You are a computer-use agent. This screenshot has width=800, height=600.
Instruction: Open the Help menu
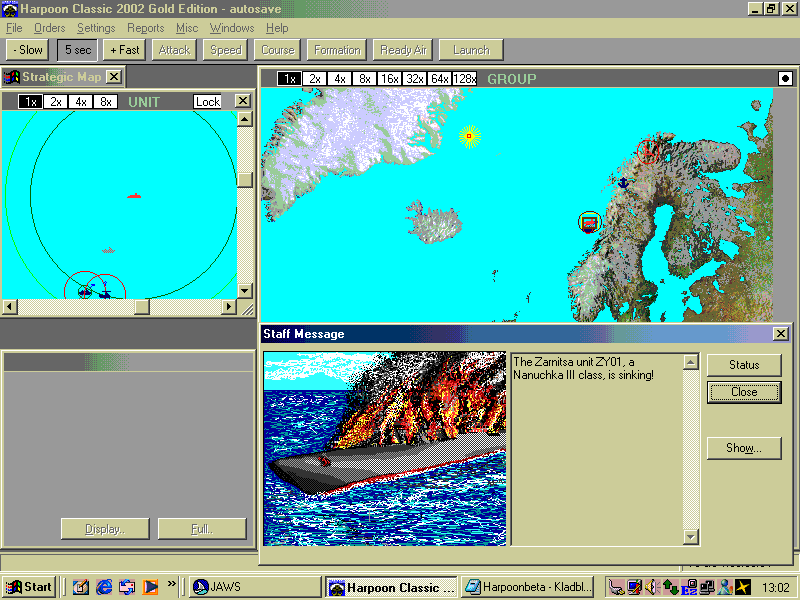[277, 28]
